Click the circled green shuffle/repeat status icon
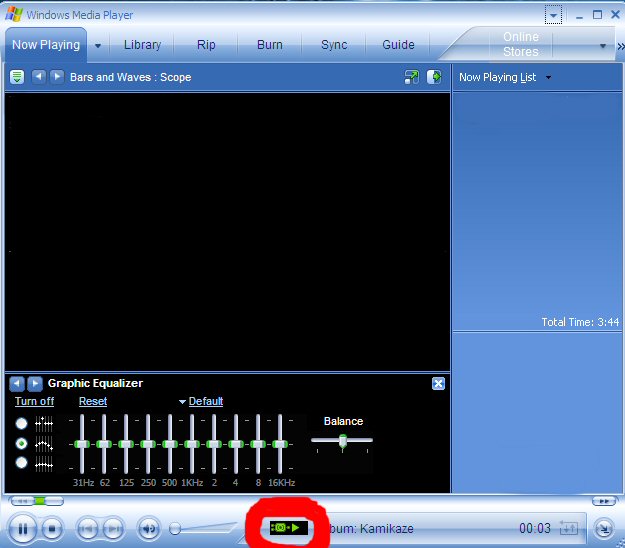 pyautogui.click(x=290, y=527)
